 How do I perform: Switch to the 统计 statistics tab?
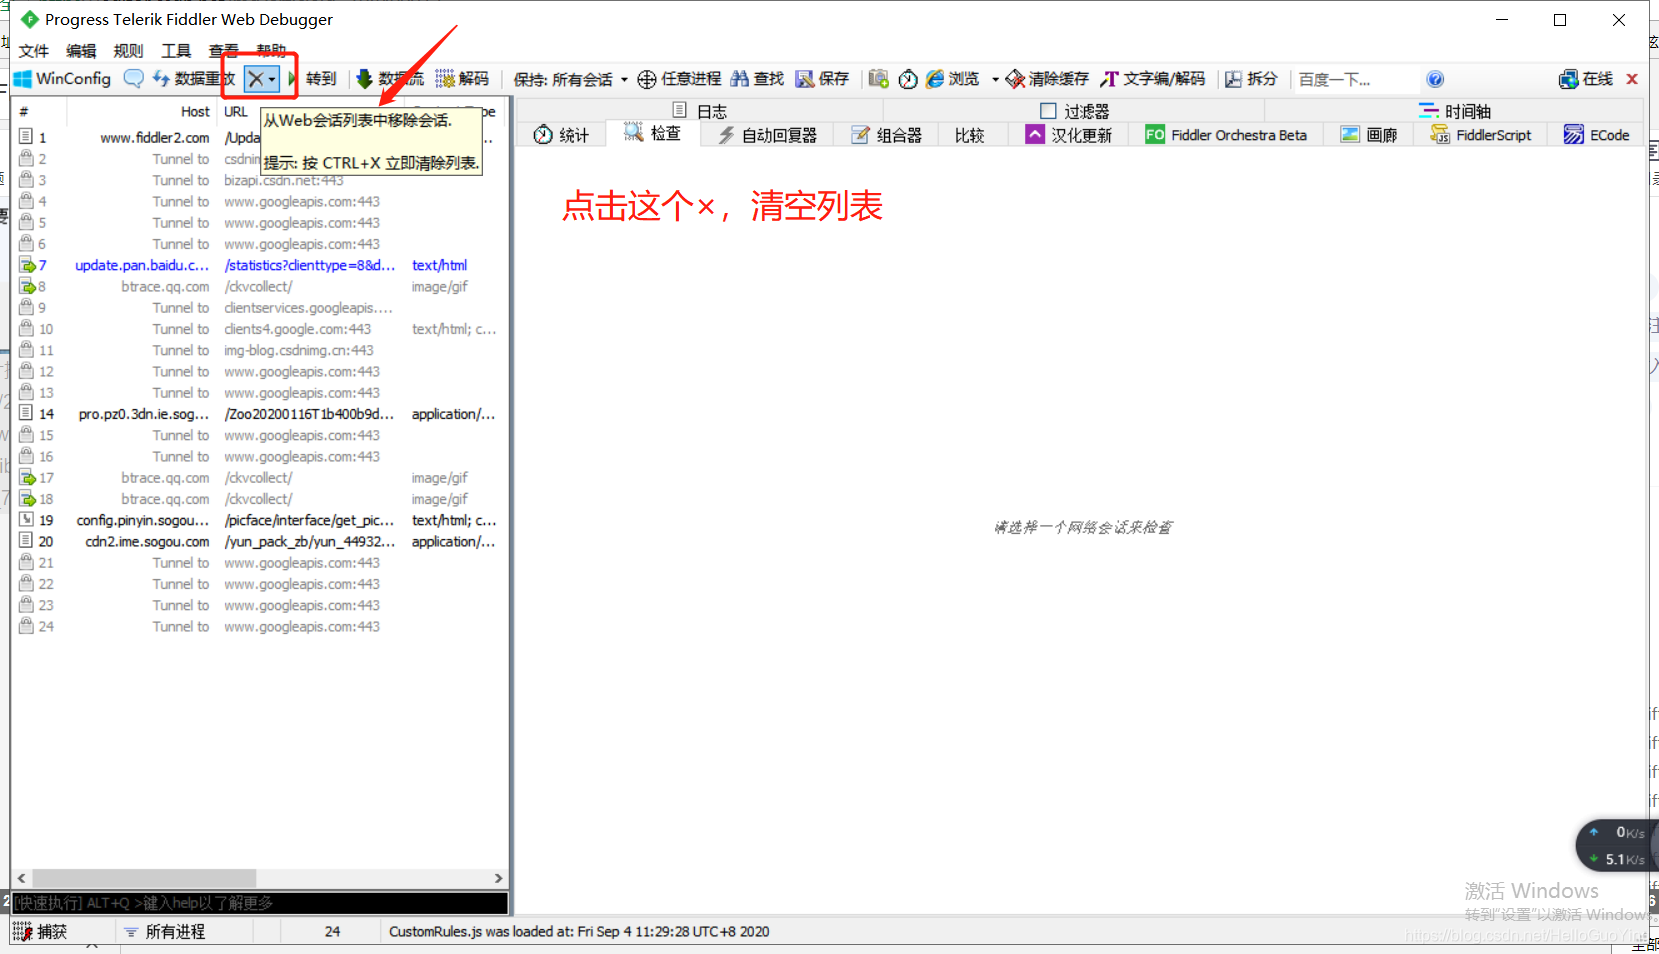561,135
